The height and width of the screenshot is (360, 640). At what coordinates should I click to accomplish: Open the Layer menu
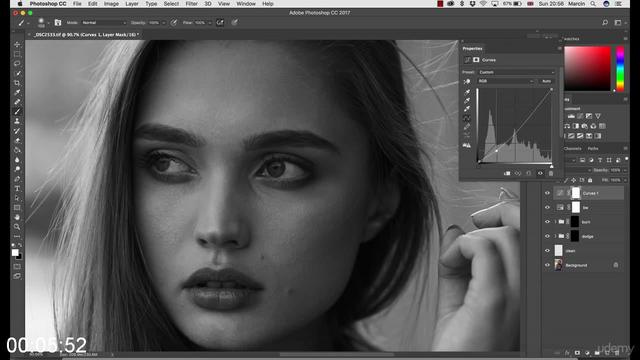click(131, 4)
